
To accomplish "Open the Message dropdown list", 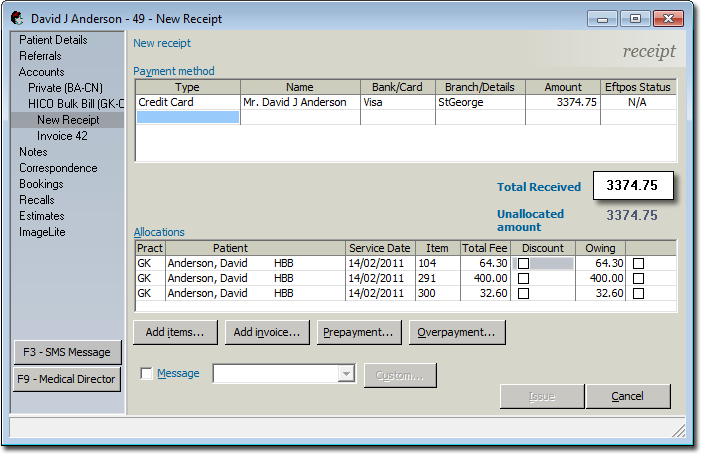I will [347, 374].
